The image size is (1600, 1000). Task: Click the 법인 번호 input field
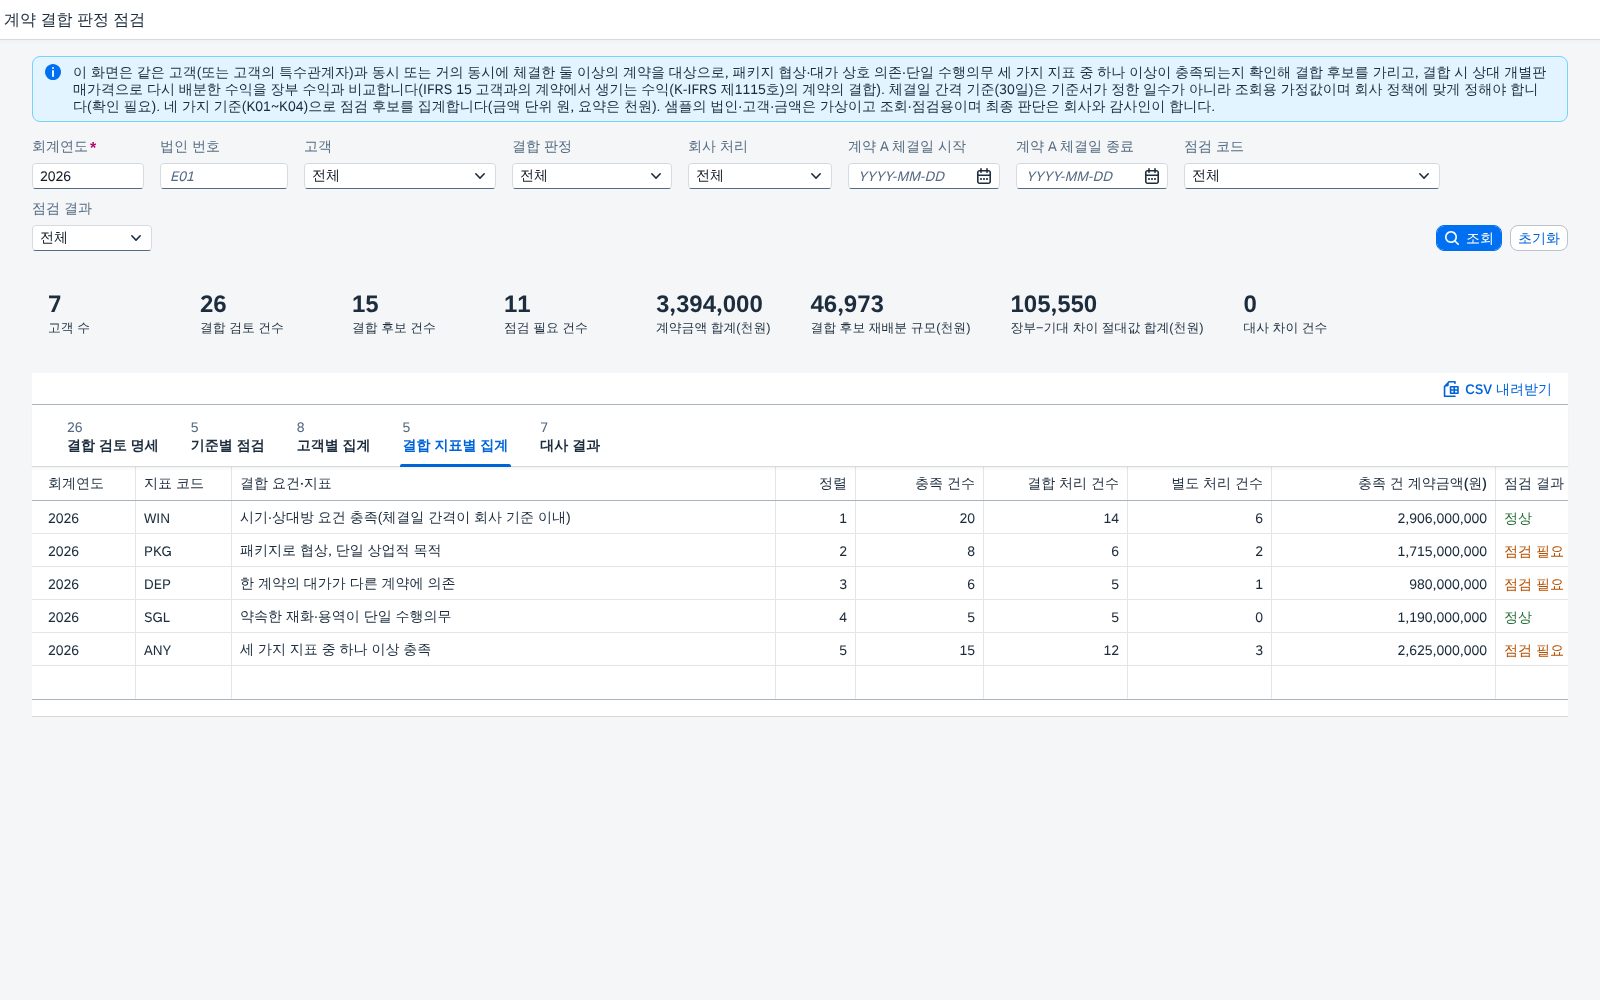point(224,176)
